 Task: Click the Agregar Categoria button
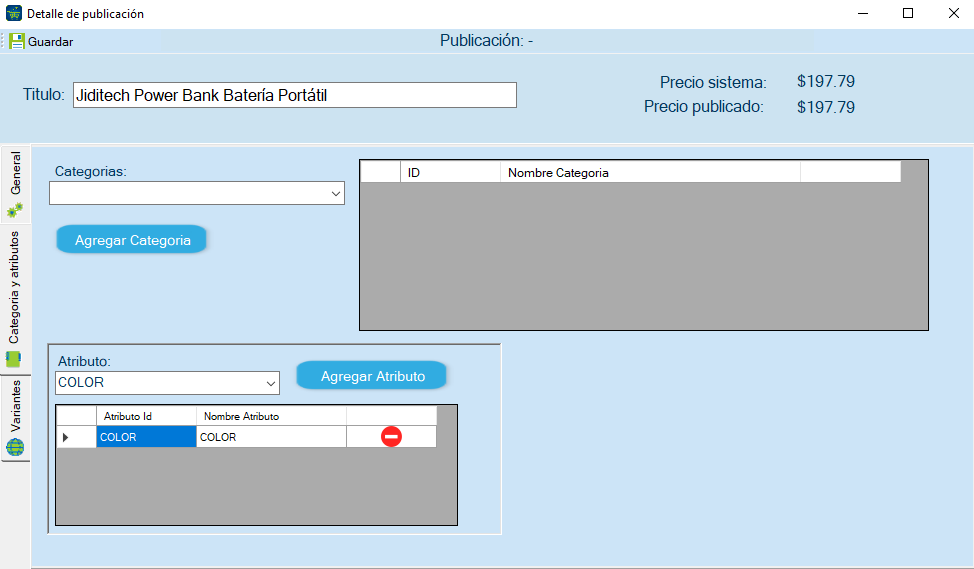pyautogui.click(x=132, y=240)
